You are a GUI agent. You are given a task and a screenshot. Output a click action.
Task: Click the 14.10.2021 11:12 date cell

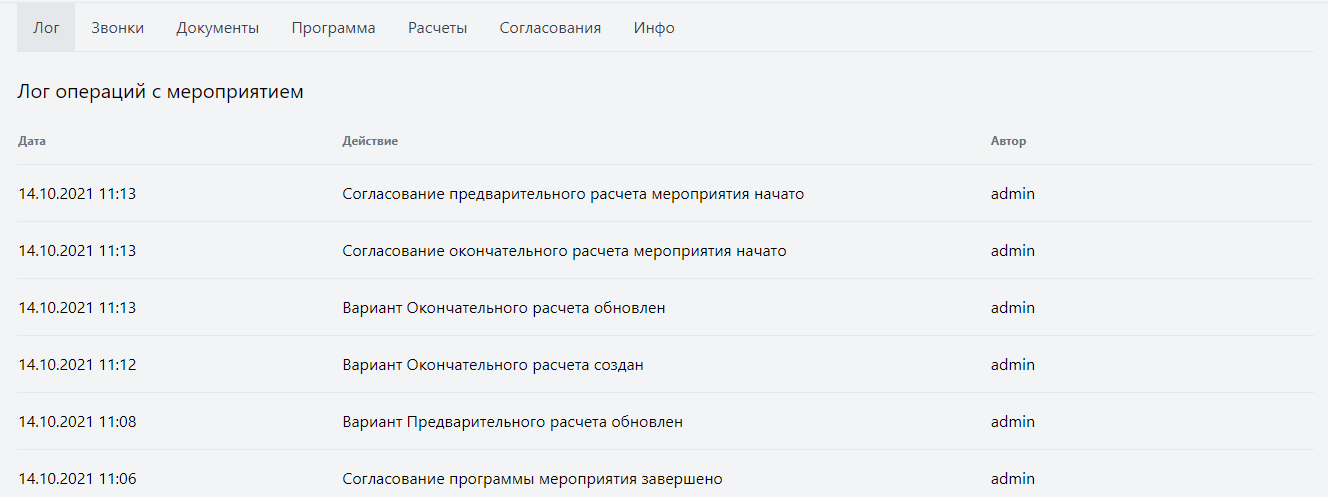77,365
